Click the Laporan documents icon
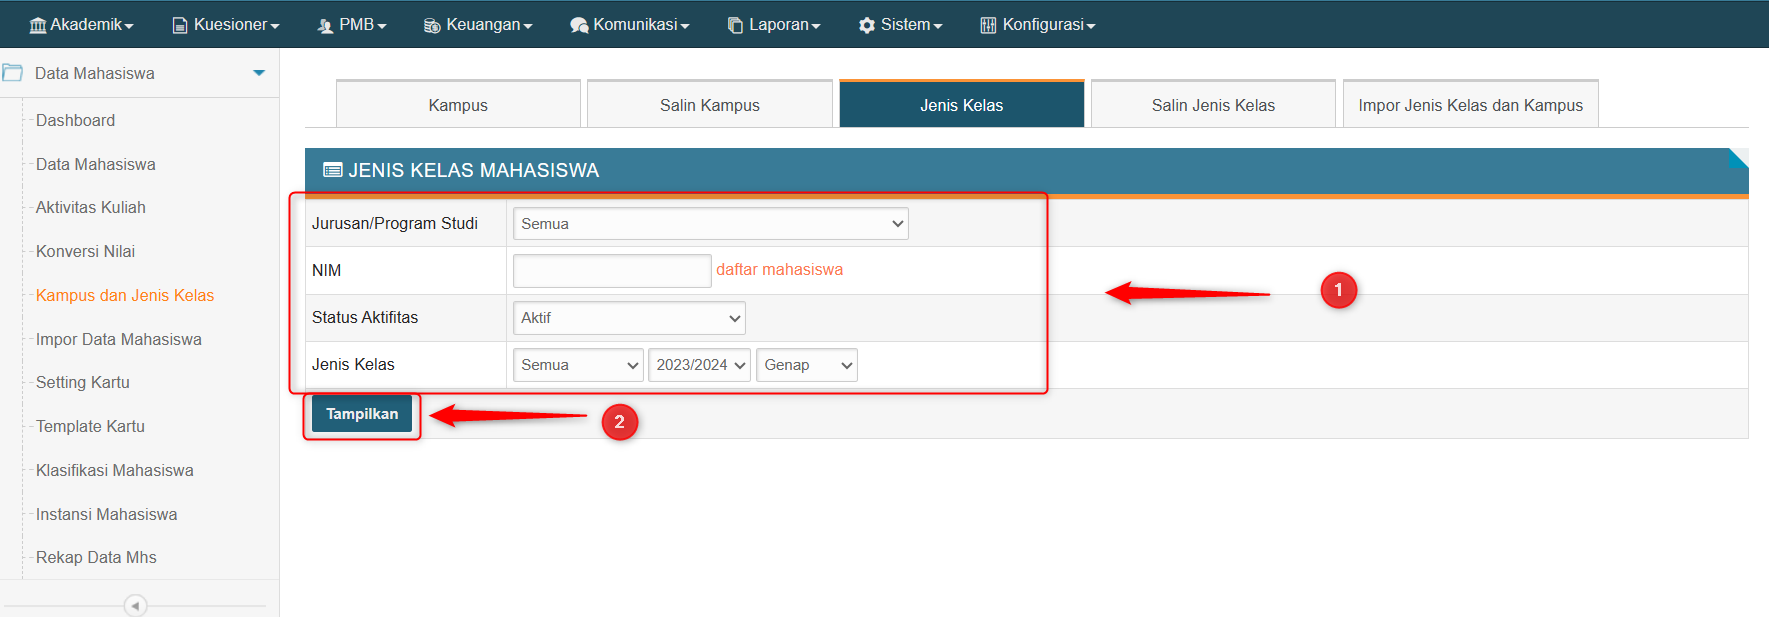The image size is (1769, 617). [735, 25]
